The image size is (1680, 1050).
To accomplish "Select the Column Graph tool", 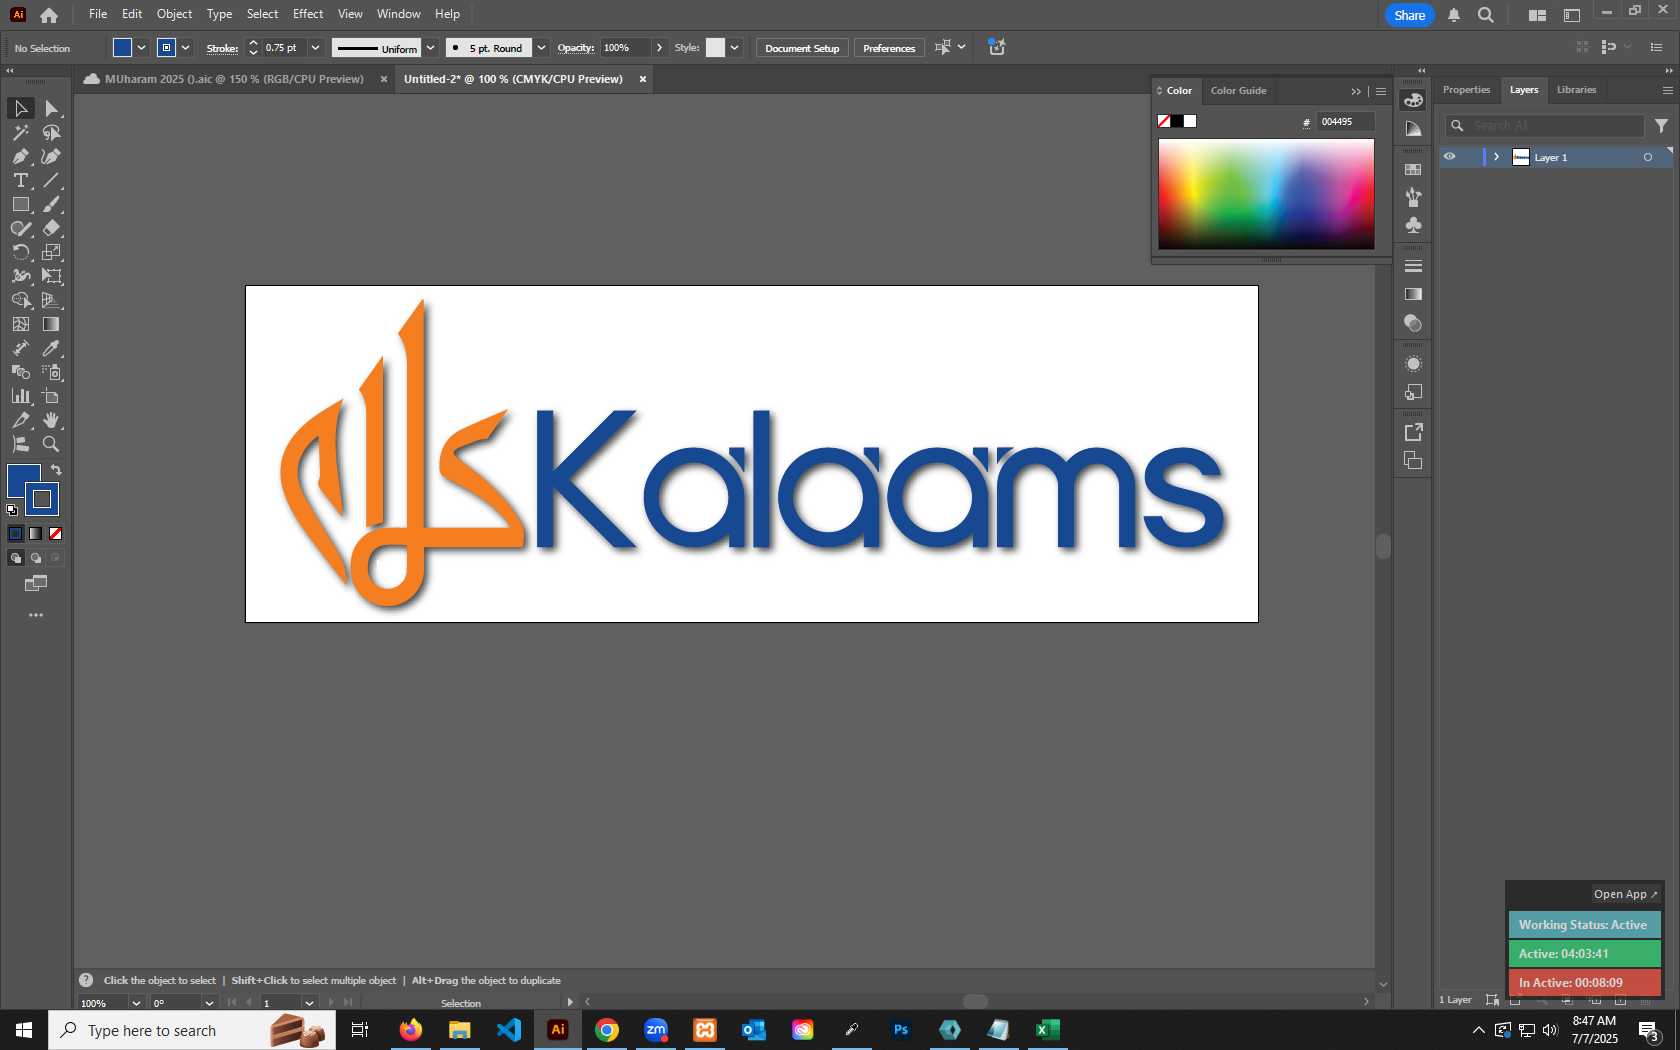I will point(20,396).
